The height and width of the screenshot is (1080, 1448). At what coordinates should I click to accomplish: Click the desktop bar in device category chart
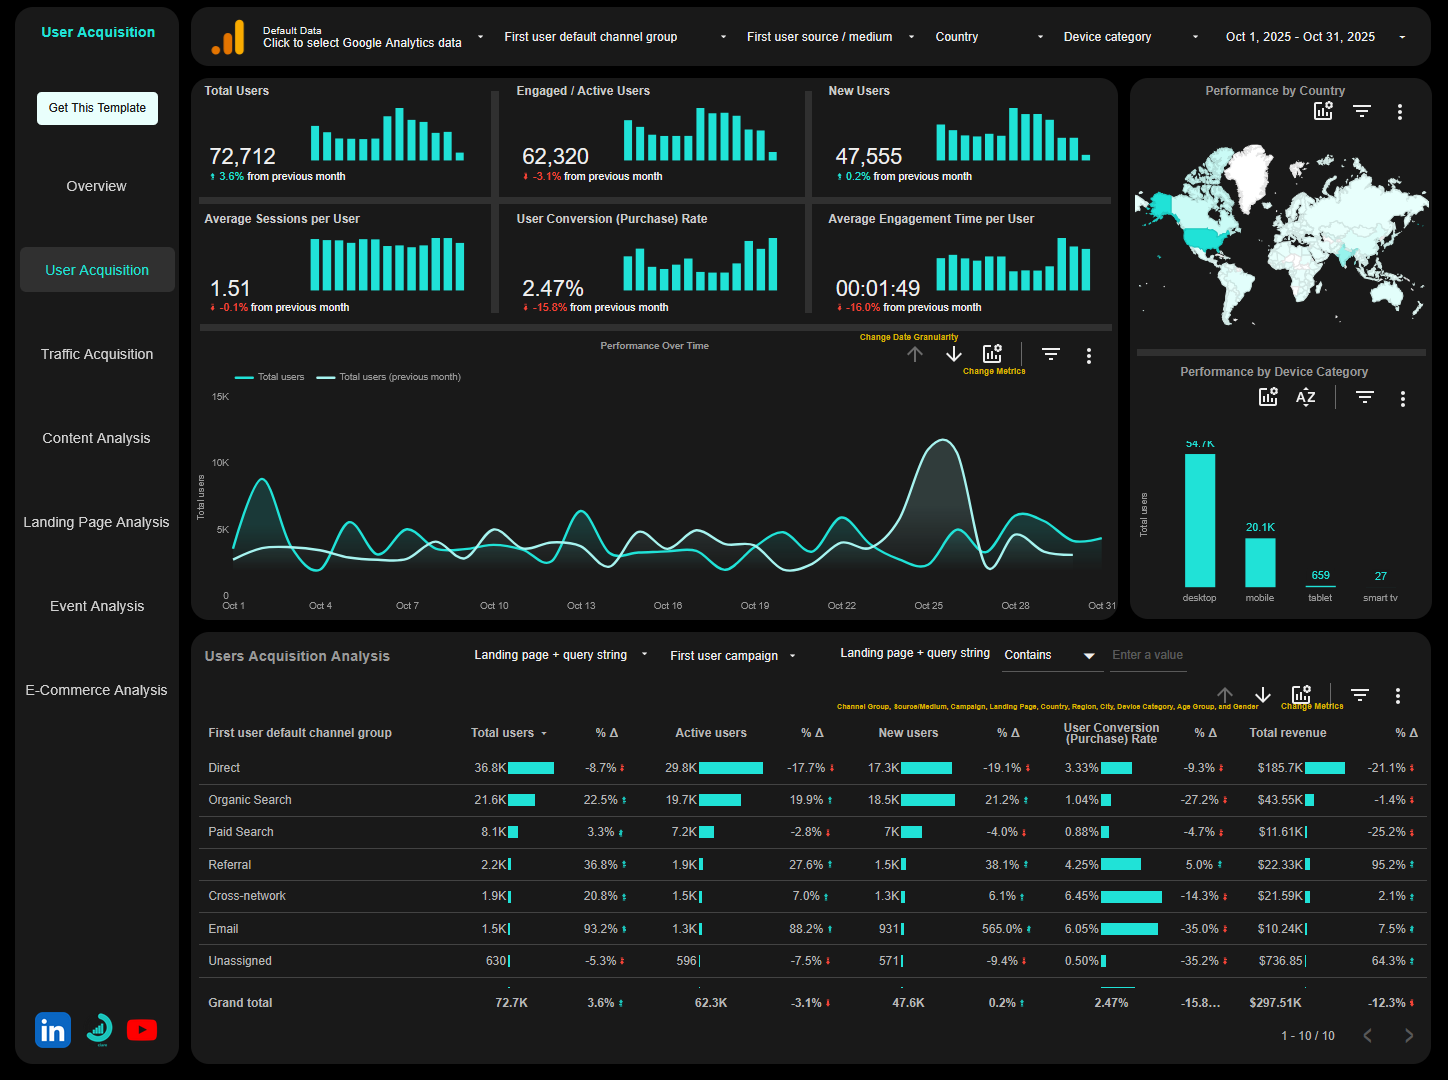click(x=1200, y=520)
